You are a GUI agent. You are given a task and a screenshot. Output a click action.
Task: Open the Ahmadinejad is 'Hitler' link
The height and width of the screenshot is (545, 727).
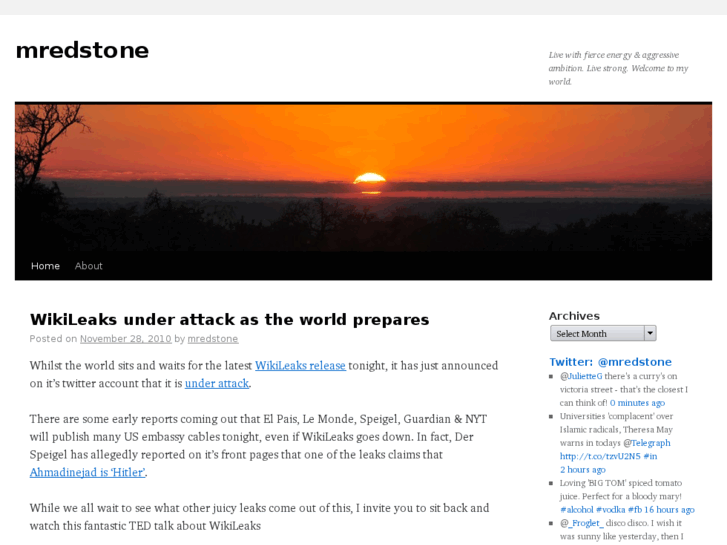click(88, 472)
